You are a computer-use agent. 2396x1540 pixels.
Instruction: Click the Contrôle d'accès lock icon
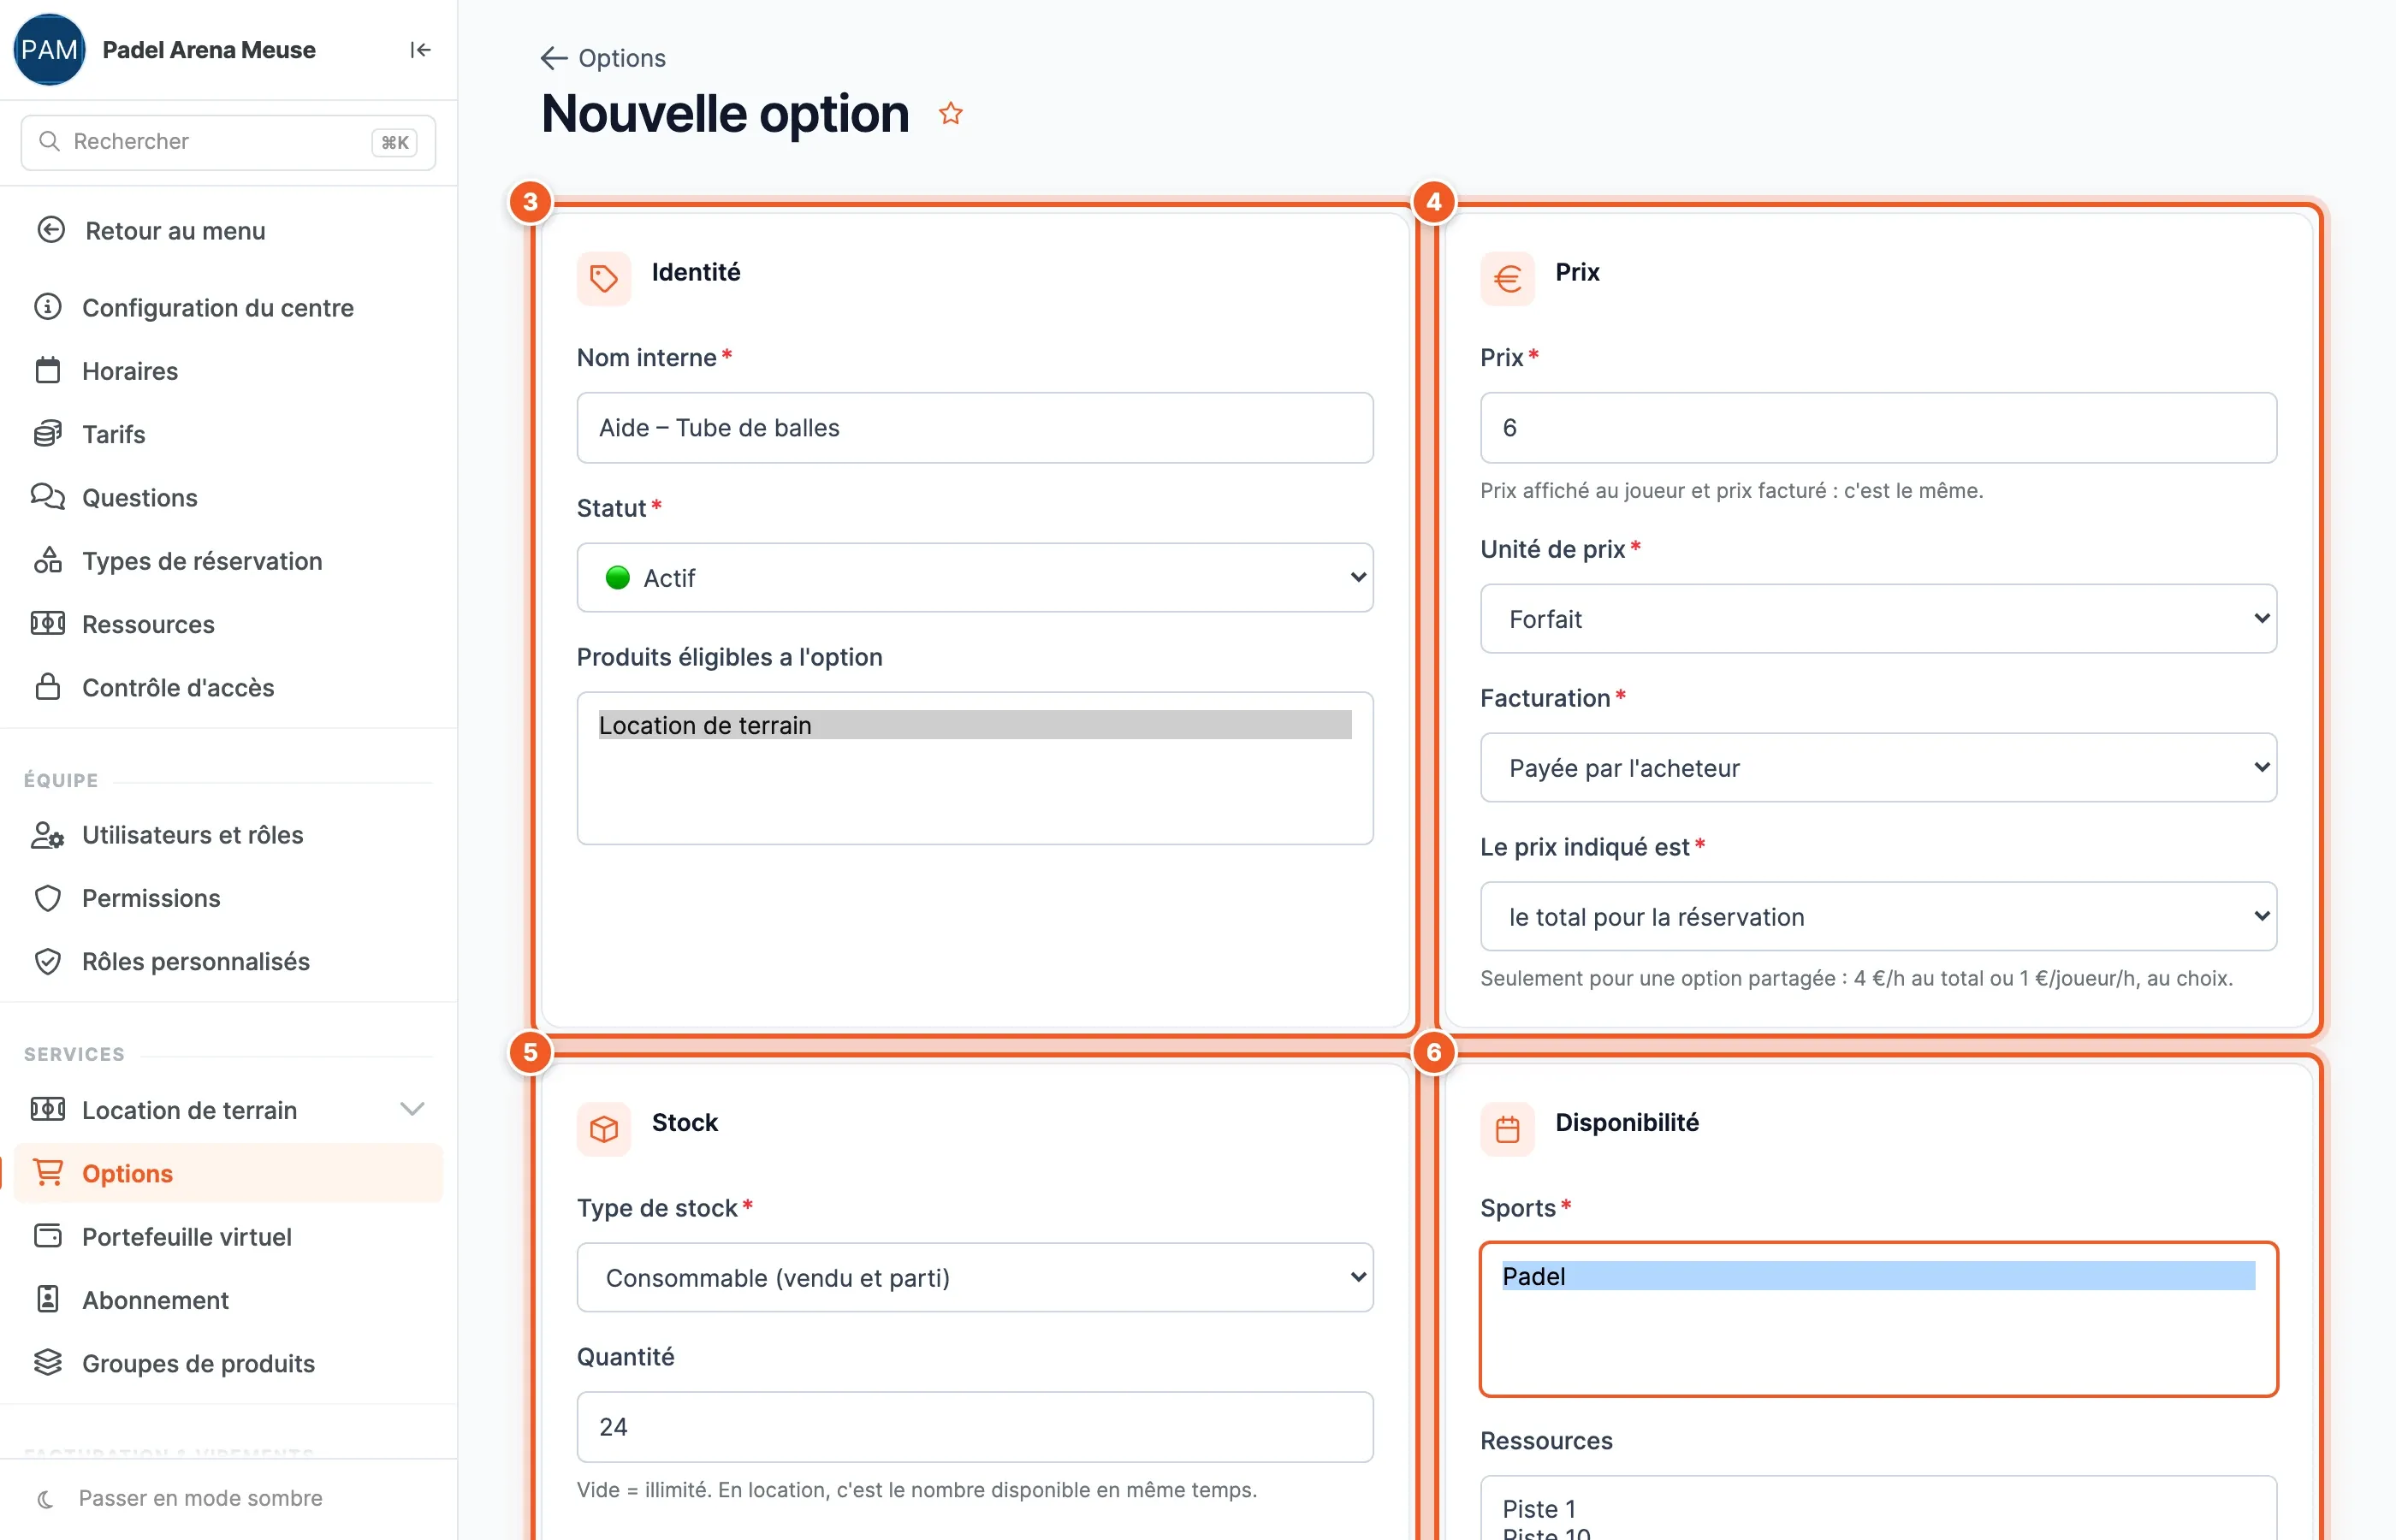[x=48, y=687]
